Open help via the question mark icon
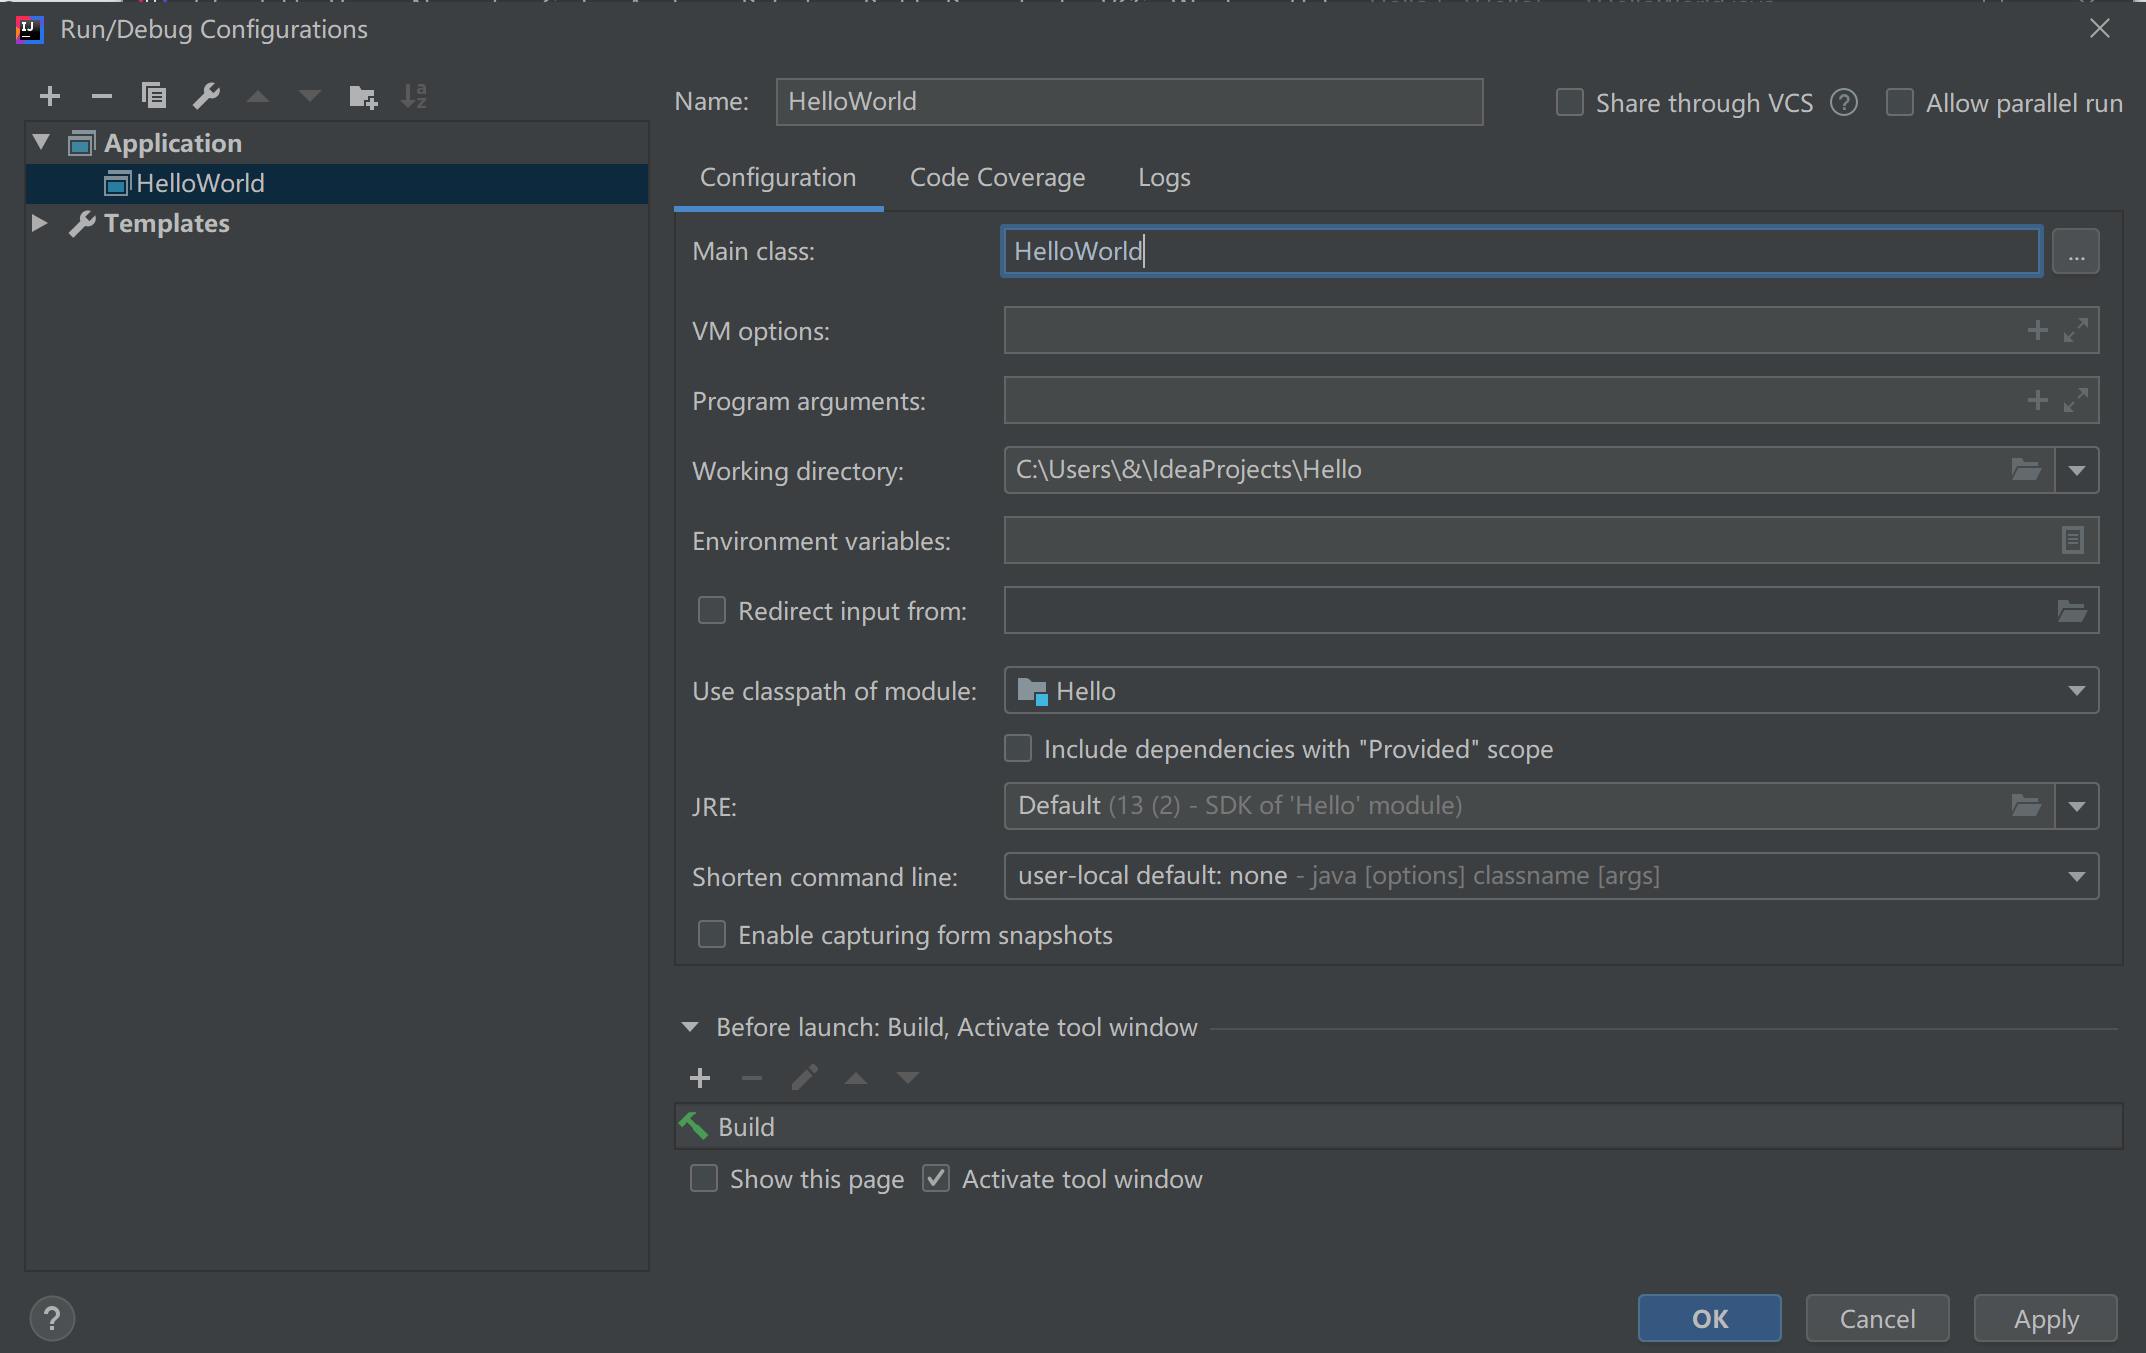Viewport: 2146px width, 1353px height. (52, 1318)
